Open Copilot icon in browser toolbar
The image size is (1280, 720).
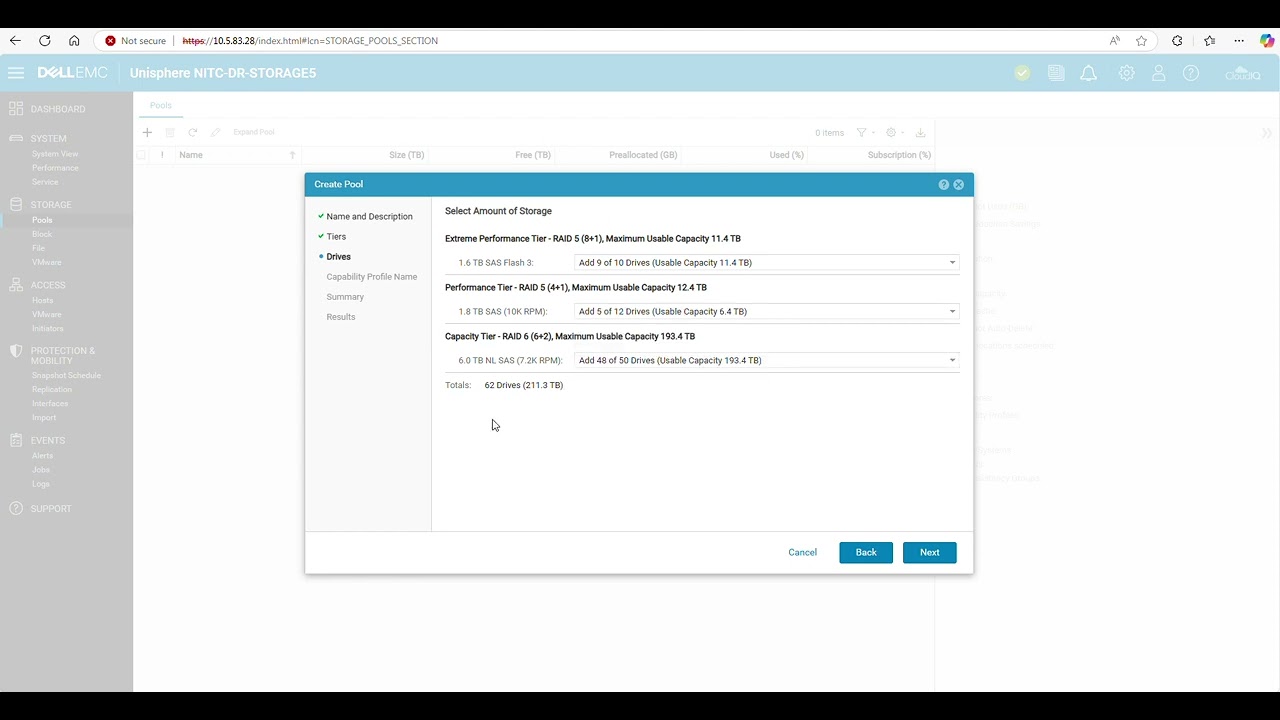click(x=1267, y=41)
